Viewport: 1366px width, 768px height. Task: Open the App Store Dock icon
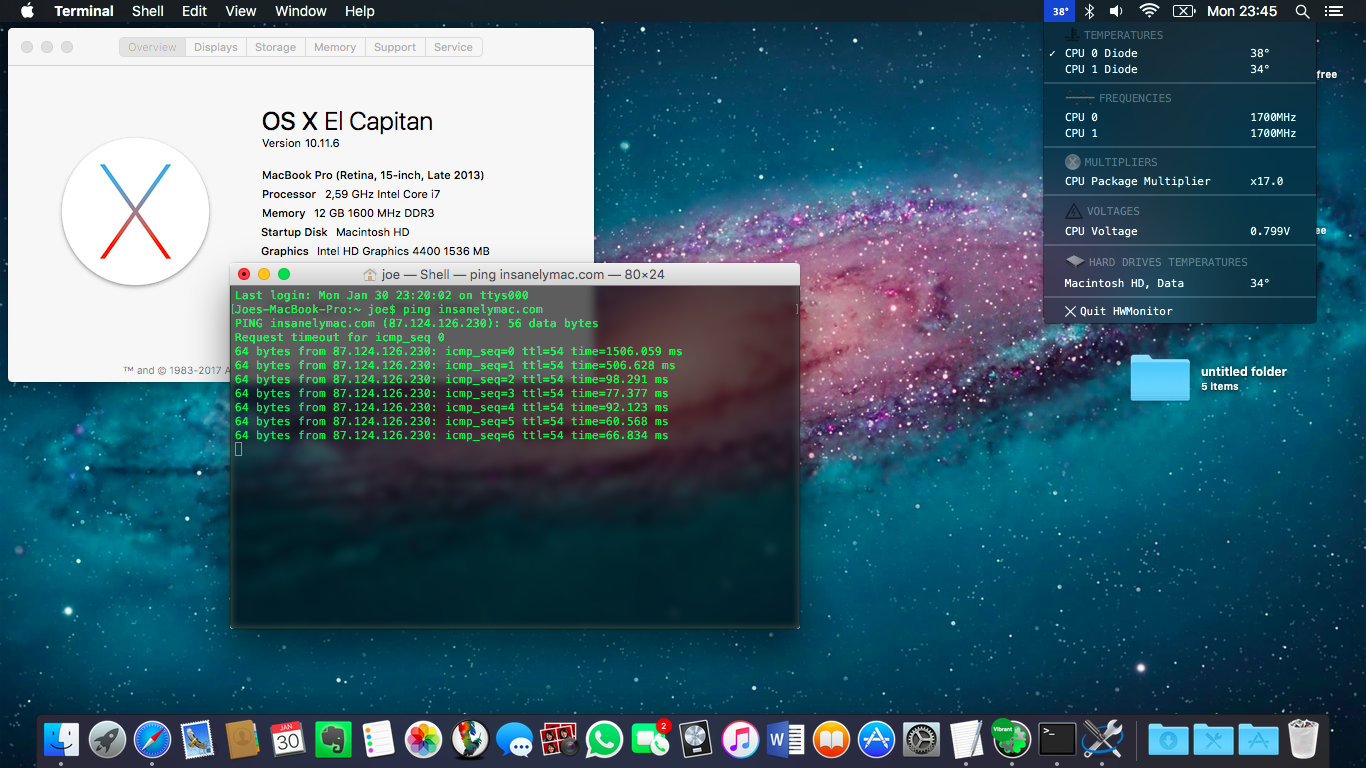pyautogui.click(x=876, y=740)
